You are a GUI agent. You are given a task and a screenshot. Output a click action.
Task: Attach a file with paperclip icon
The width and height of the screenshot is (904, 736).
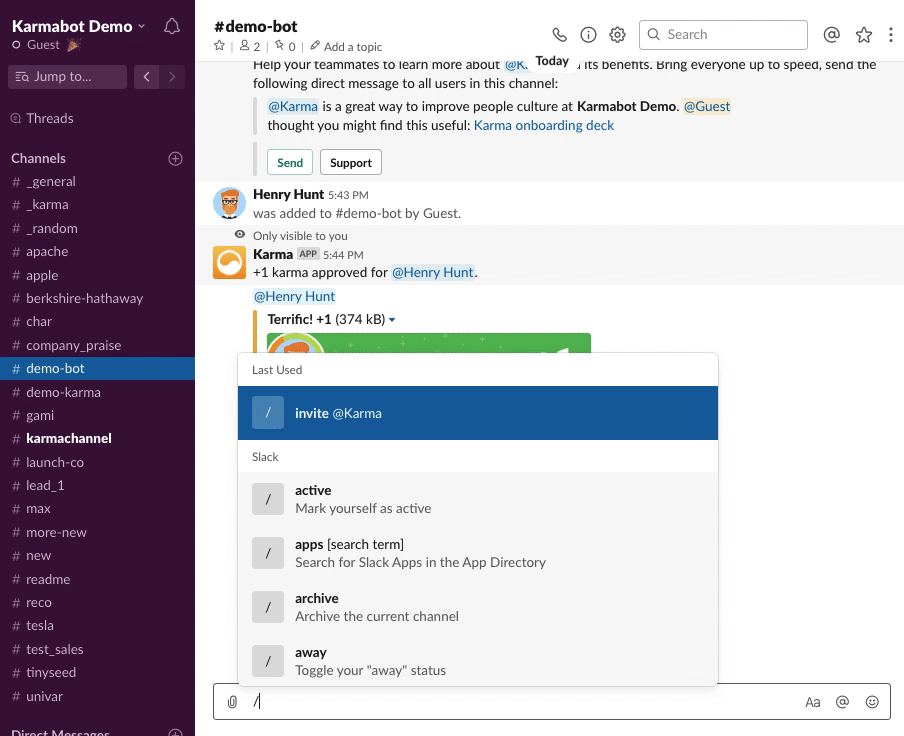tap(232, 702)
